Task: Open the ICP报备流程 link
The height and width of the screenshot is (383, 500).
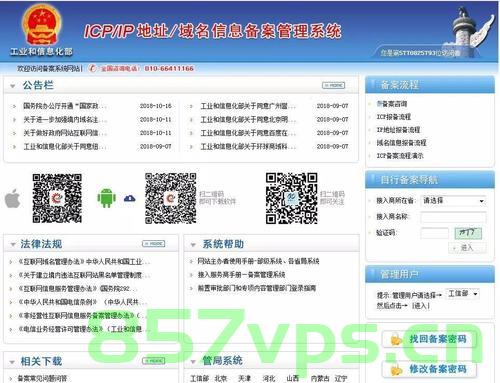Action: tap(394, 117)
